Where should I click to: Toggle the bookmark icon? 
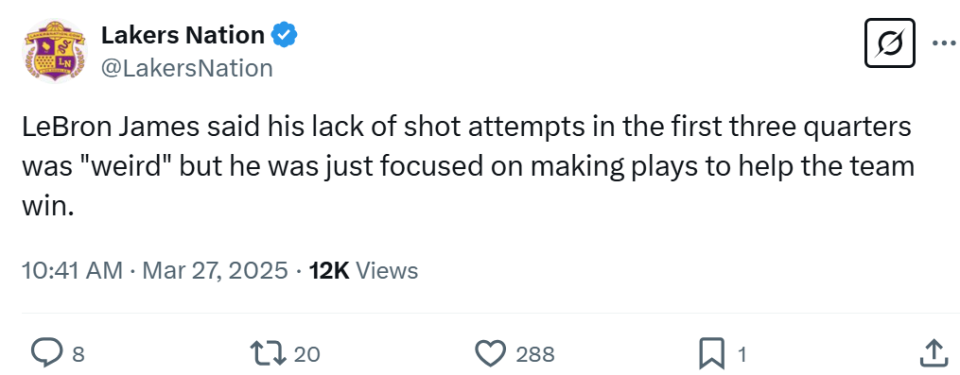tap(713, 354)
